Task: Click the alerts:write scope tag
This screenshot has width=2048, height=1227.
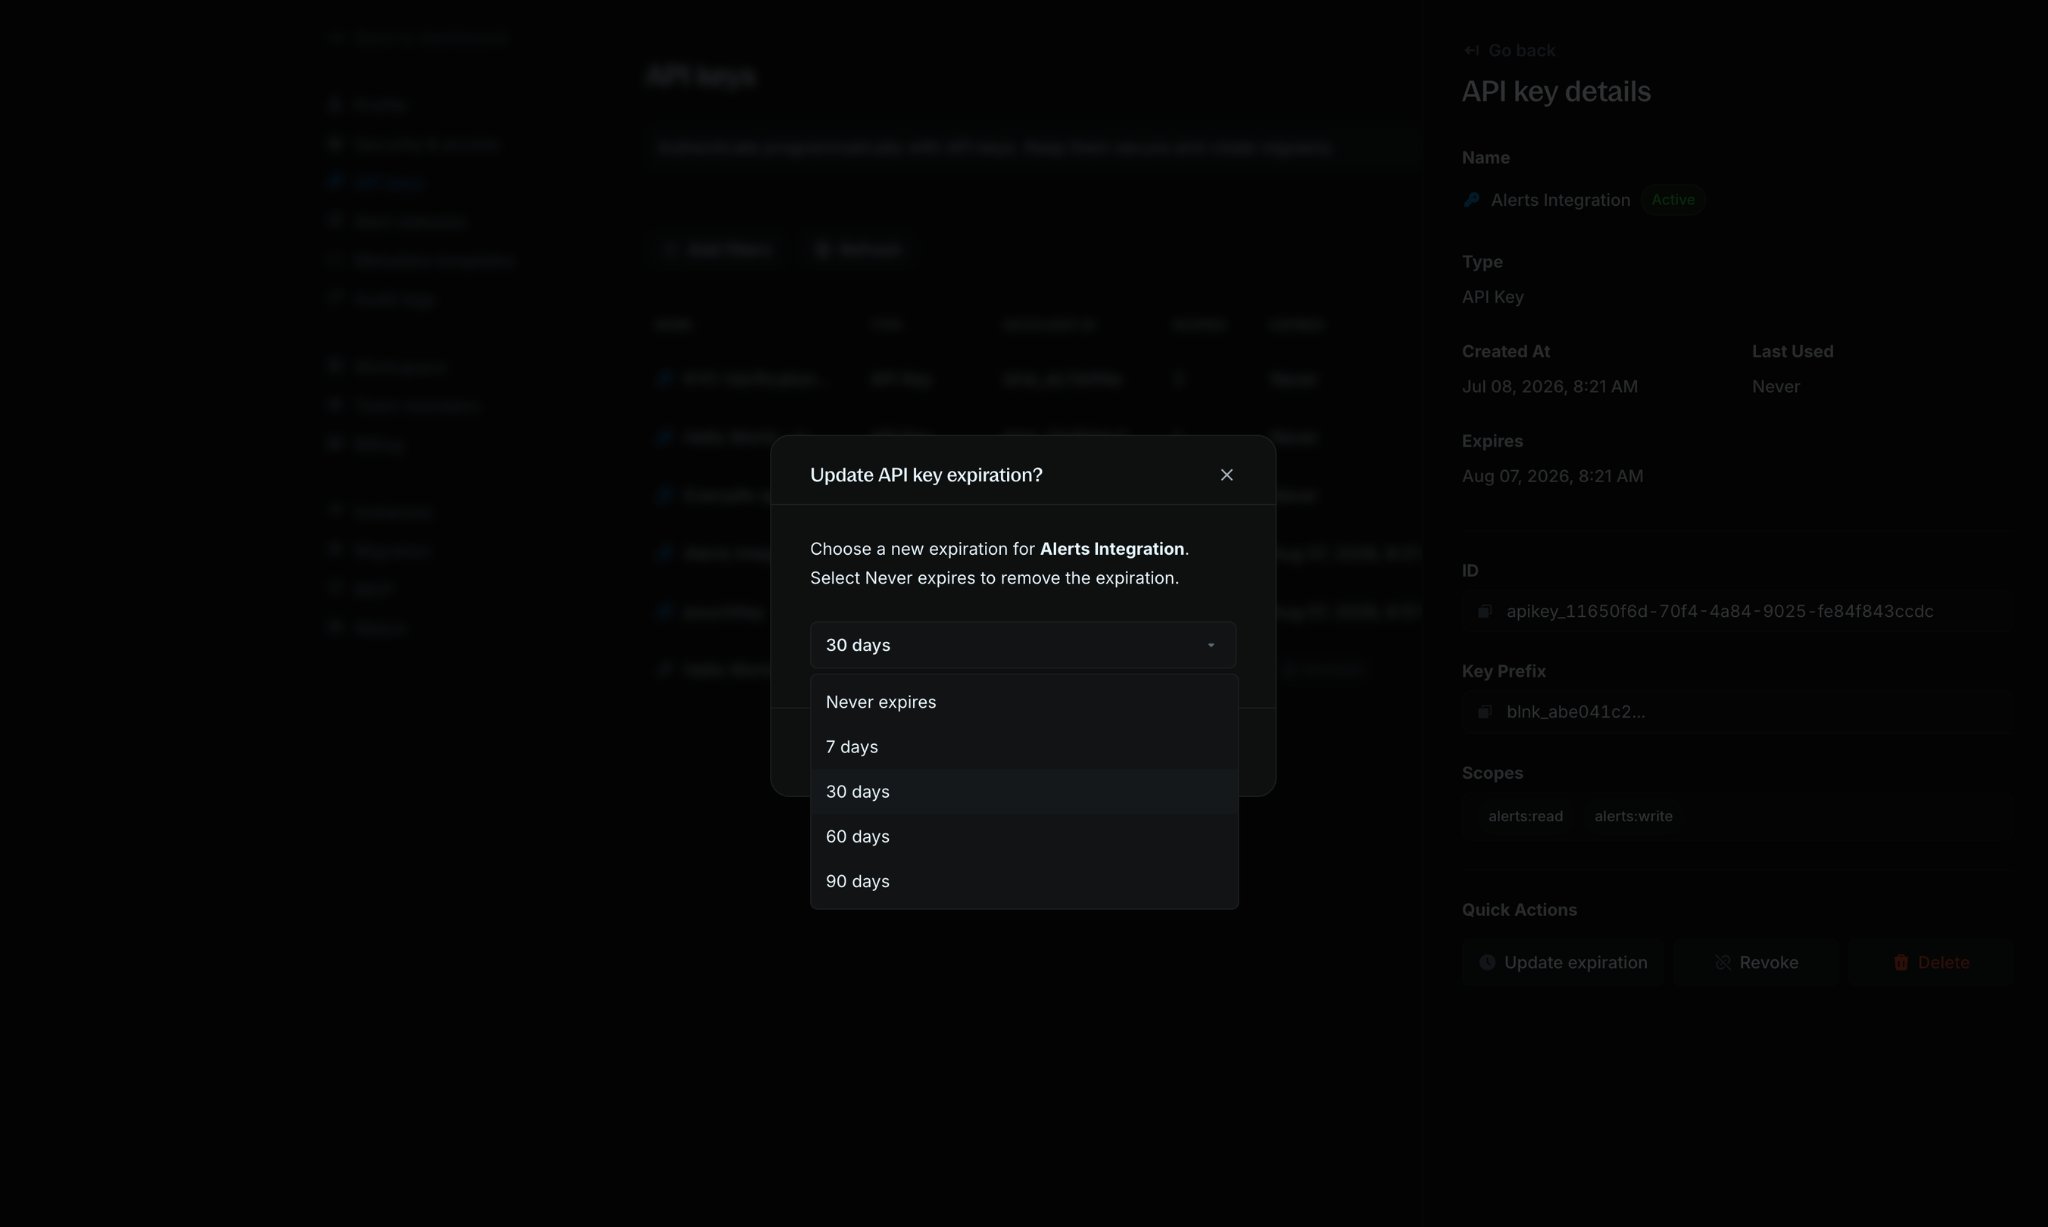Action: pos(1633,816)
